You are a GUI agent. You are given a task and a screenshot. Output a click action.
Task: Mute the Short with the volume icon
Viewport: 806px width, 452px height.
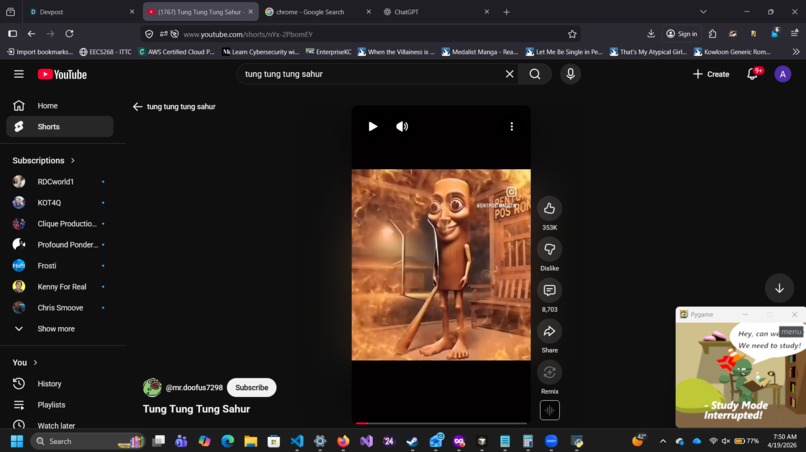tap(402, 126)
